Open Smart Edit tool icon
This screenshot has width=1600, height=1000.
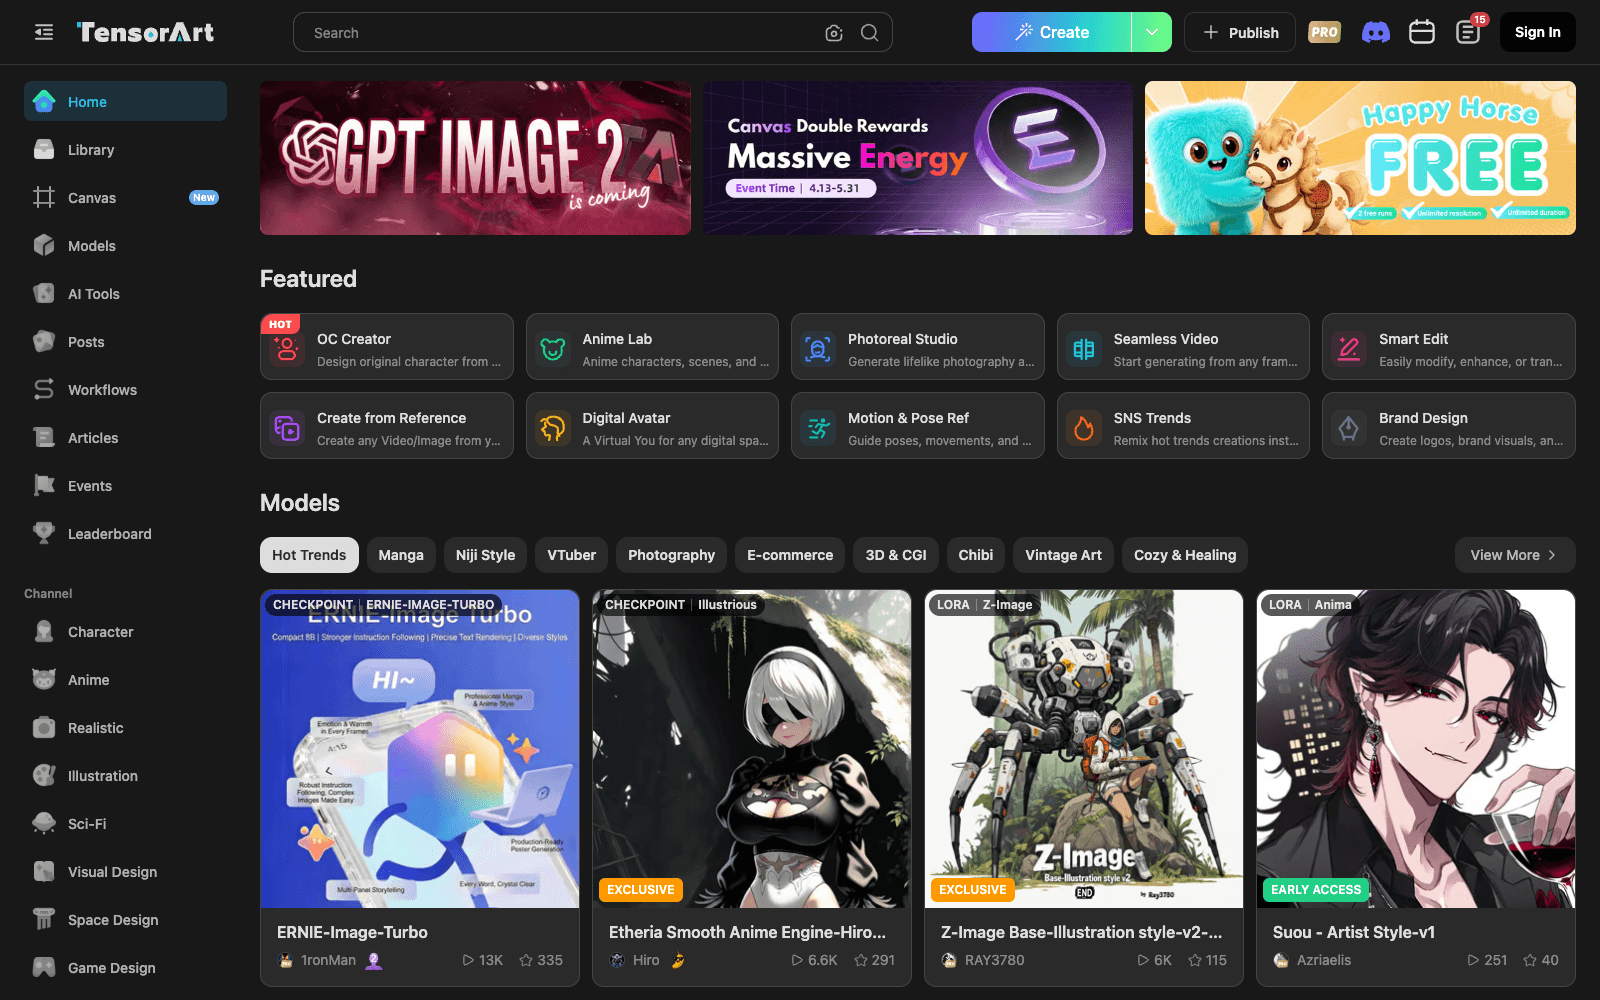point(1349,349)
